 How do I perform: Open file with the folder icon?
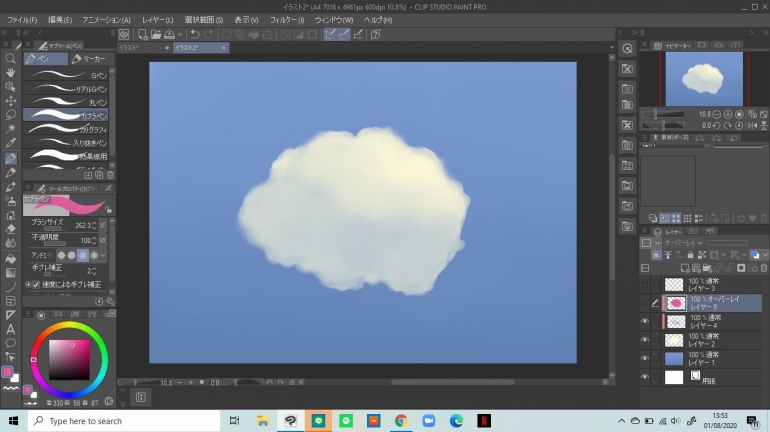pyautogui.click(x=156, y=34)
